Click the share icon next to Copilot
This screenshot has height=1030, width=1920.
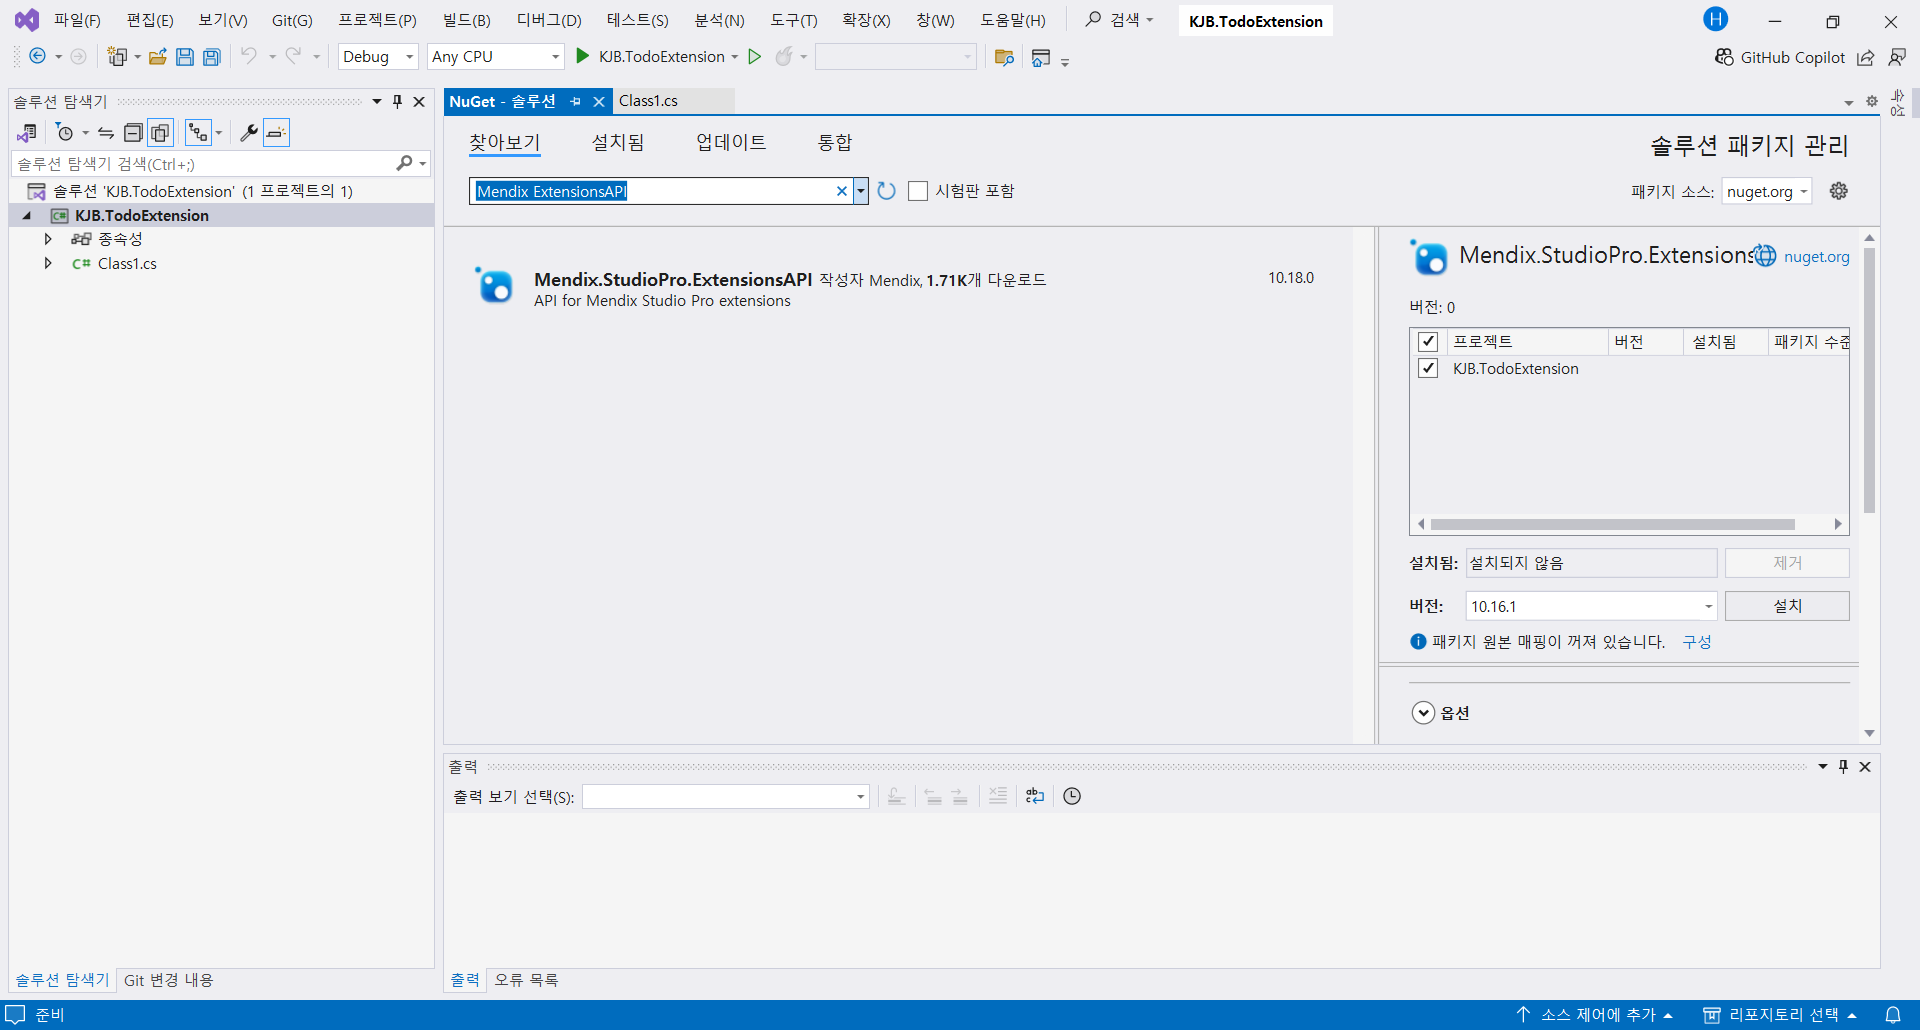pyautogui.click(x=1865, y=57)
